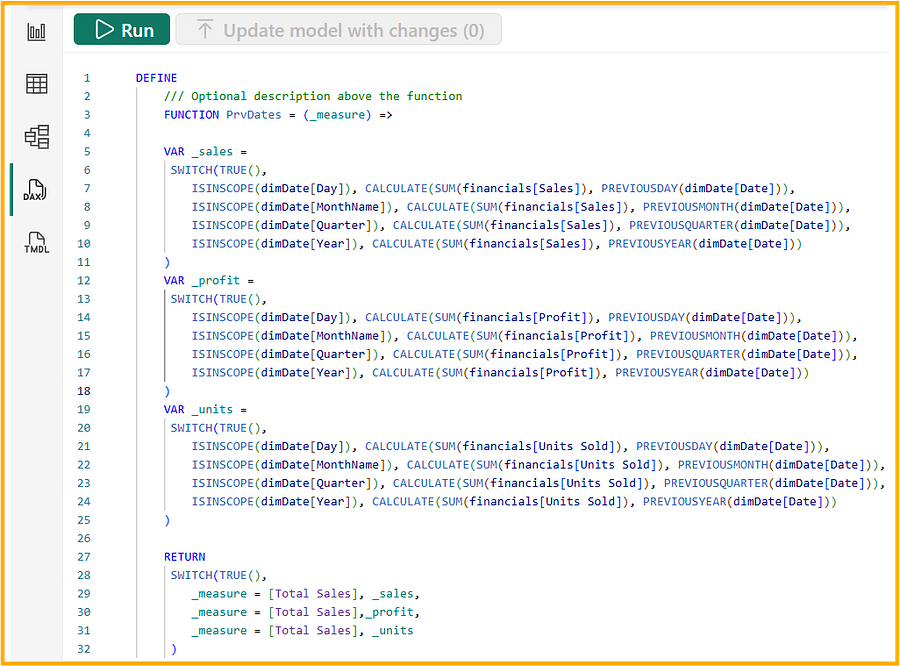The width and height of the screenshot is (900, 666).
Task: Click the DEFINE keyword on line 1
Action: coord(156,77)
